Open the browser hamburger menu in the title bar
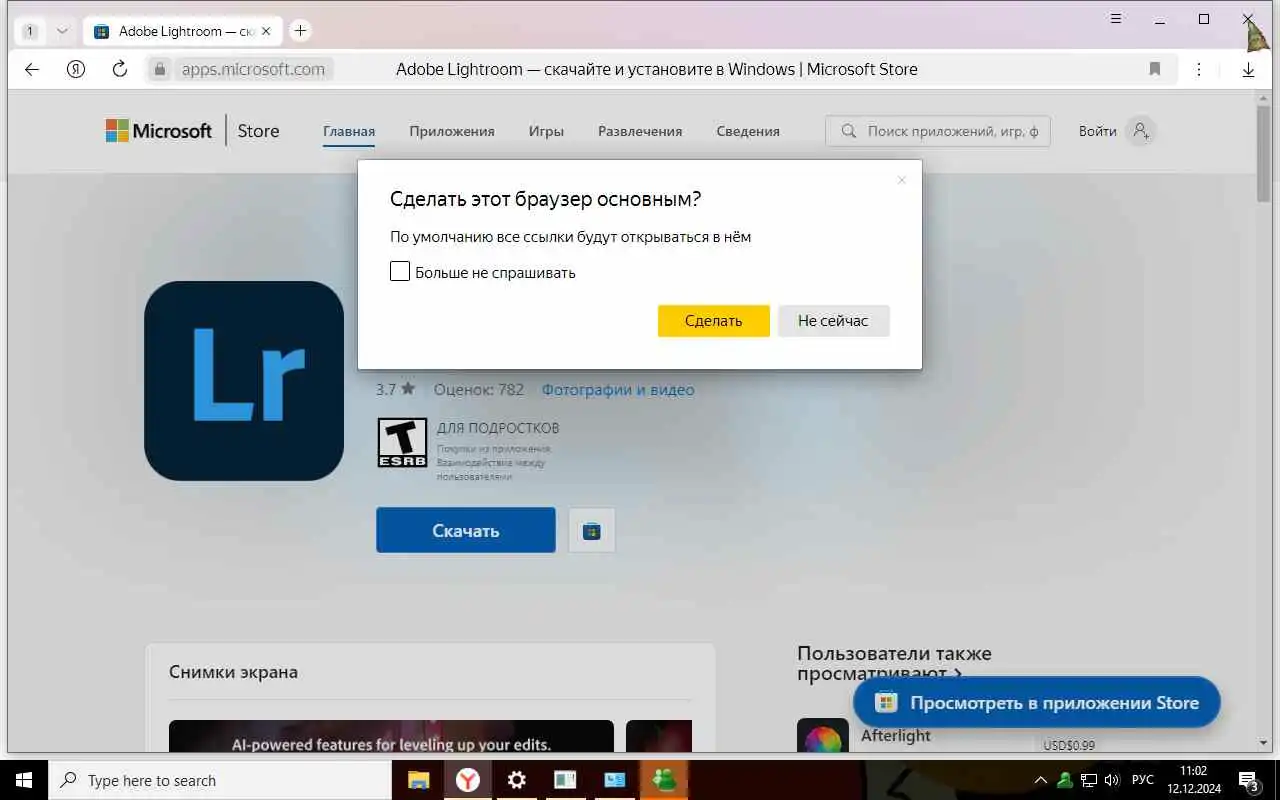Screen dimensions: 1280x800 tap(1117, 19)
